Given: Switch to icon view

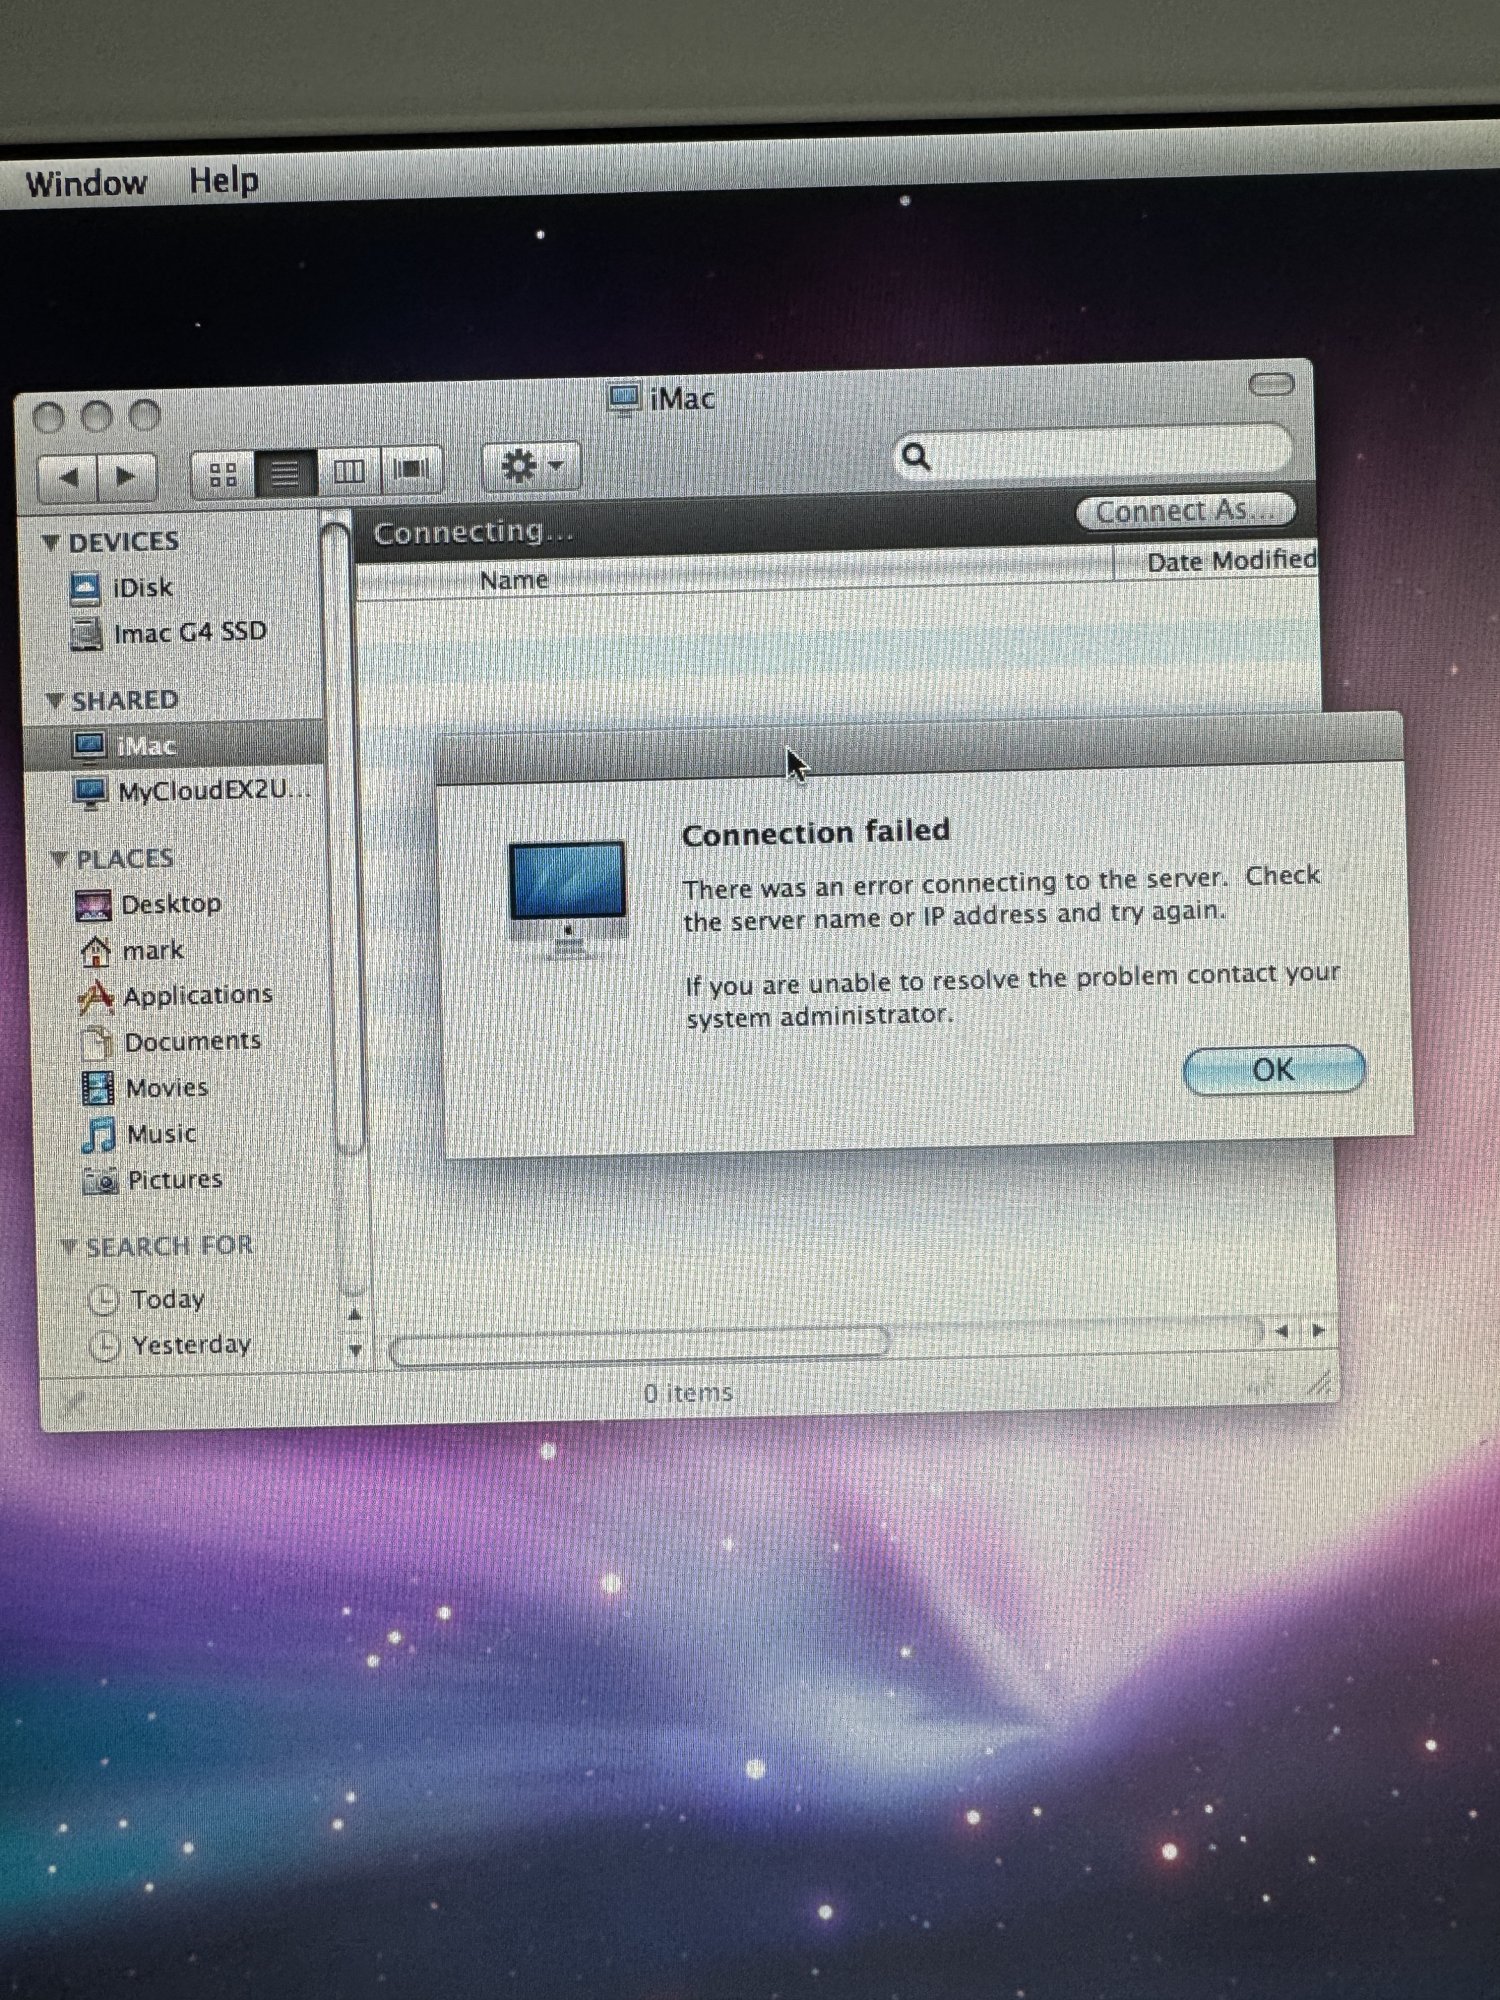Looking at the screenshot, I should 223,473.
